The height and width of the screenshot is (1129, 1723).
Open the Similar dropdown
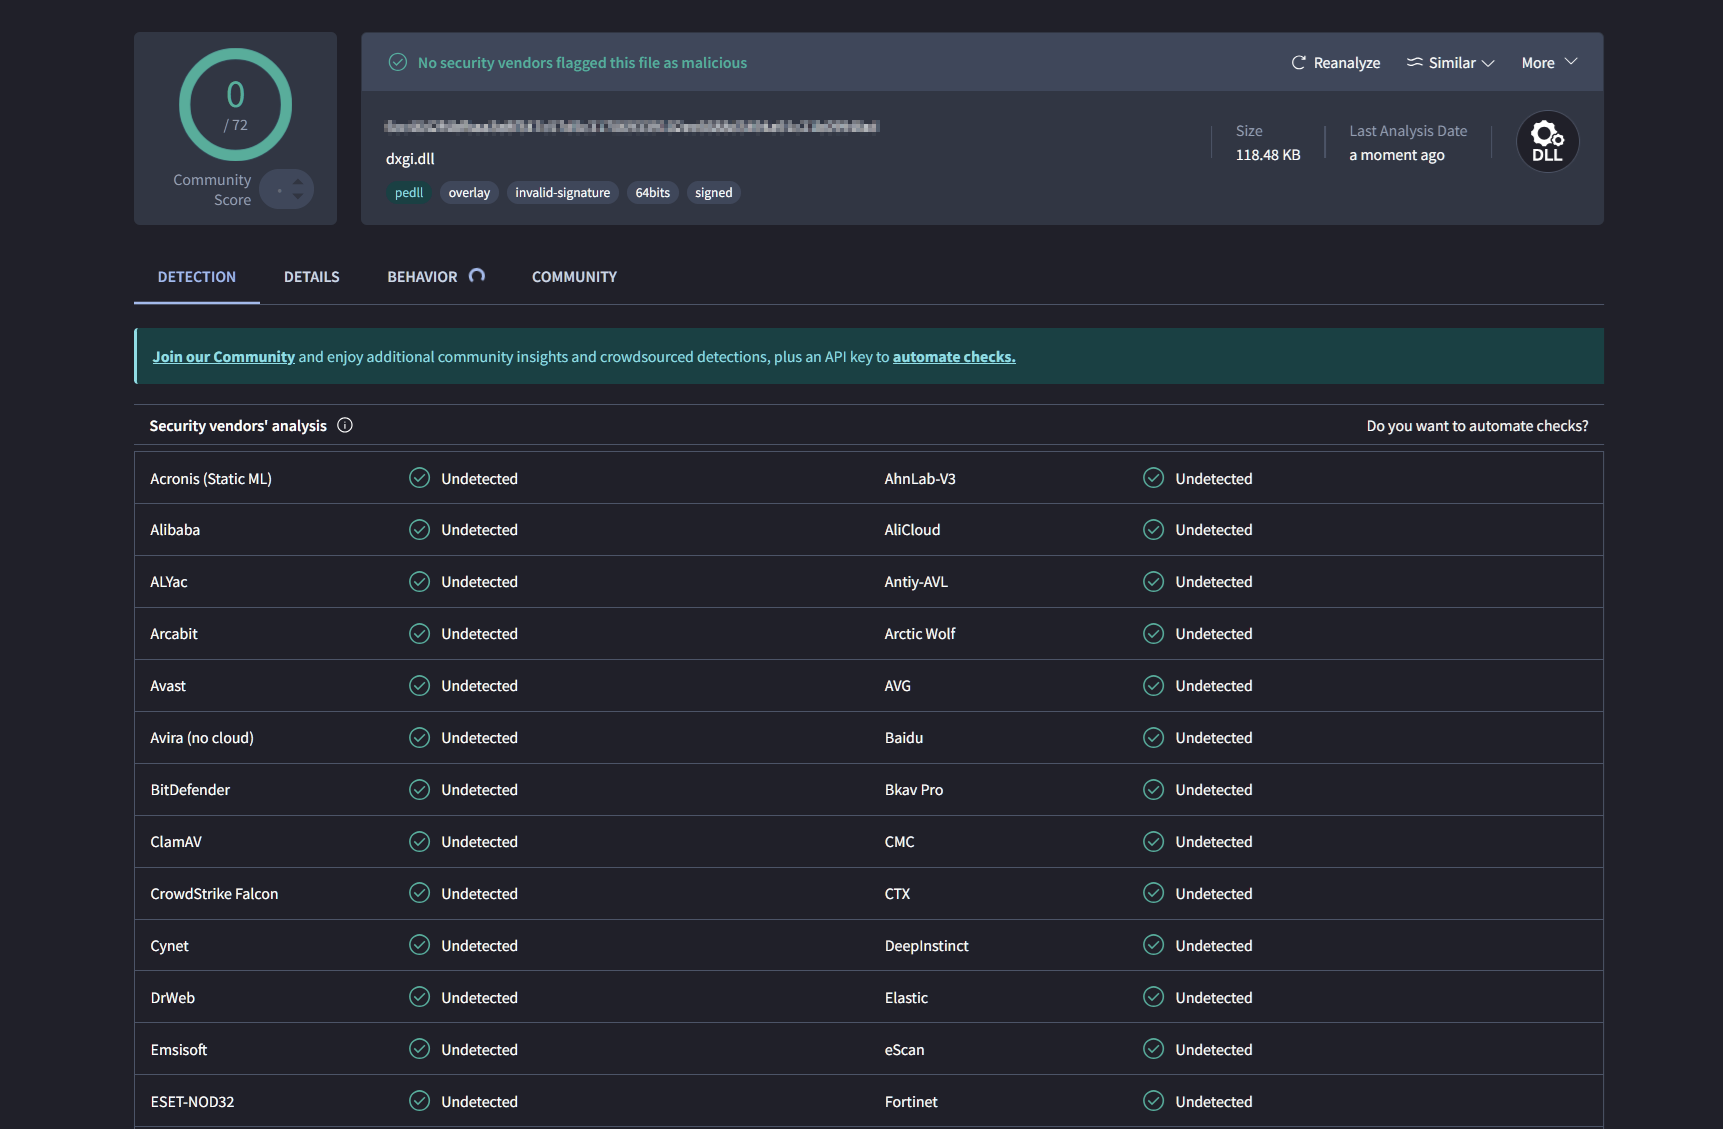click(1450, 62)
